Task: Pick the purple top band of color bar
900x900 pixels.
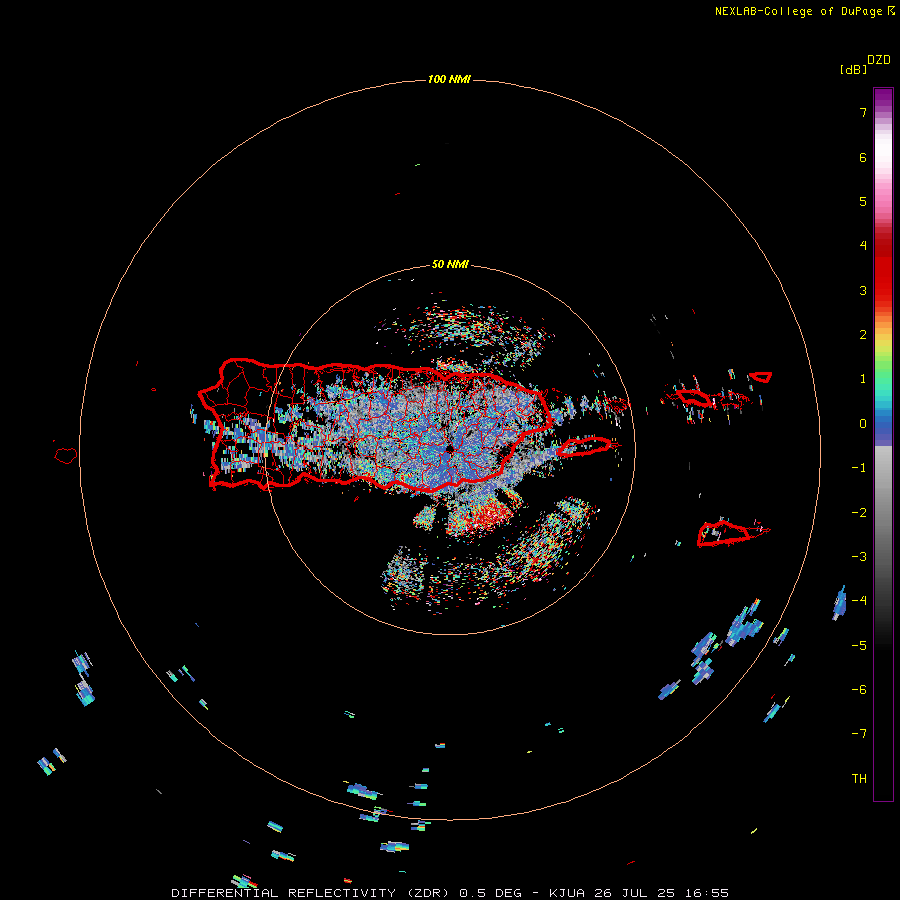Action: [x=883, y=98]
